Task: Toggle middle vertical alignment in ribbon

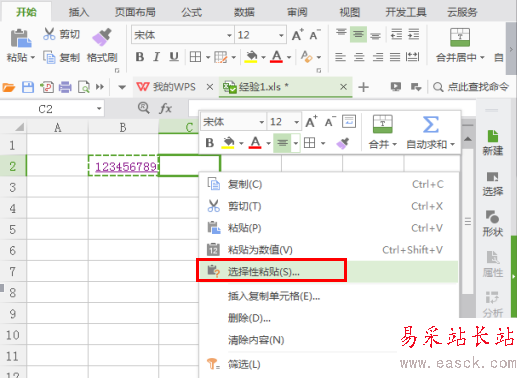Action: pyautogui.click(x=358, y=34)
